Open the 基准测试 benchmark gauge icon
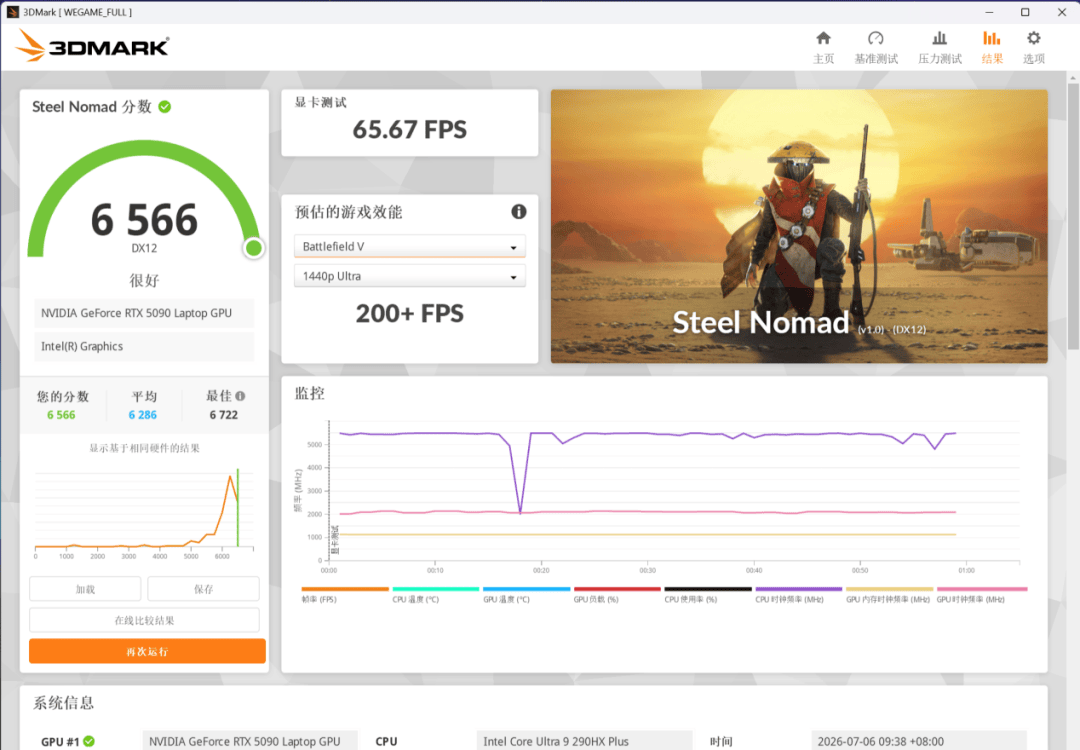This screenshot has width=1080, height=750. point(875,39)
